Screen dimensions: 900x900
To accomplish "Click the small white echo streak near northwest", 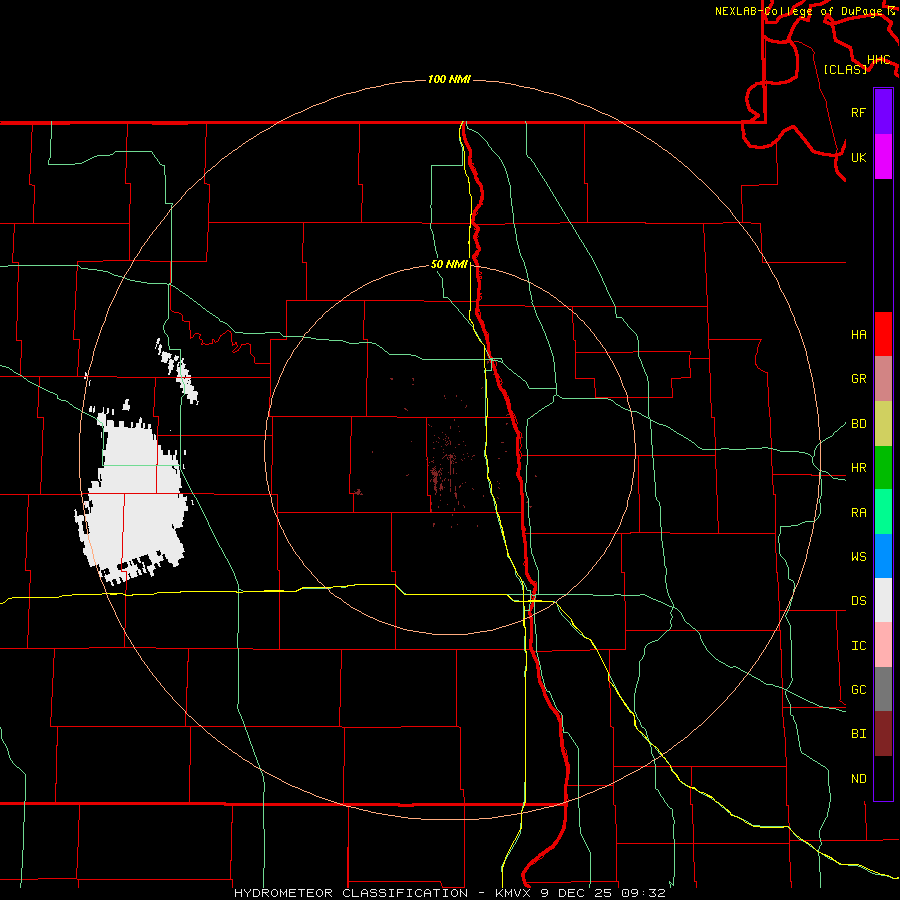I will [177, 370].
